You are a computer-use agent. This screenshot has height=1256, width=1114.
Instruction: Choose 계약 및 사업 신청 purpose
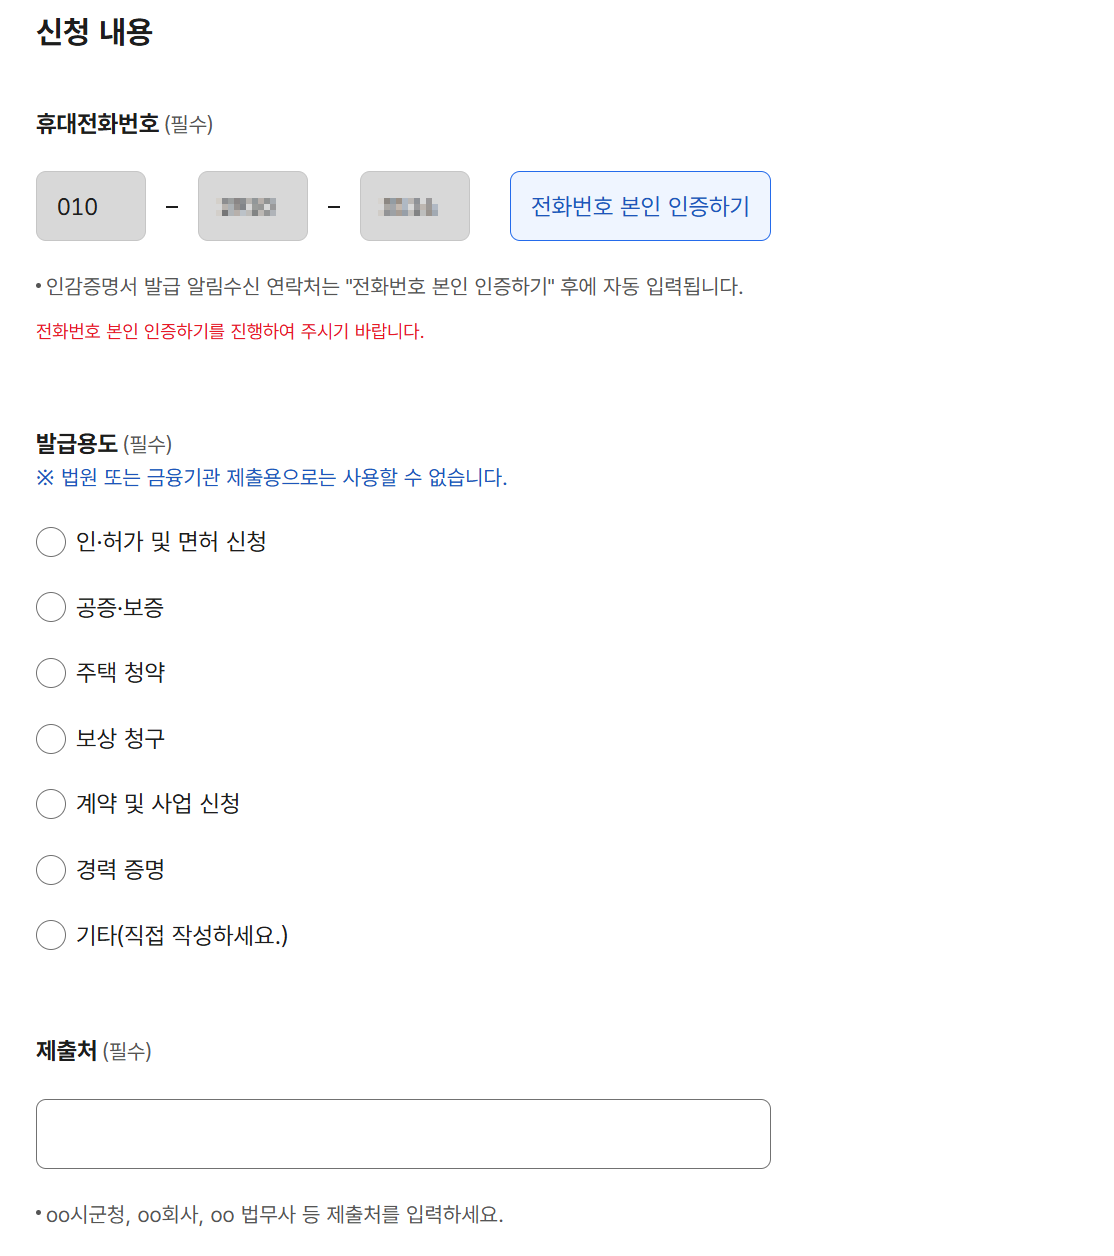click(51, 804)
